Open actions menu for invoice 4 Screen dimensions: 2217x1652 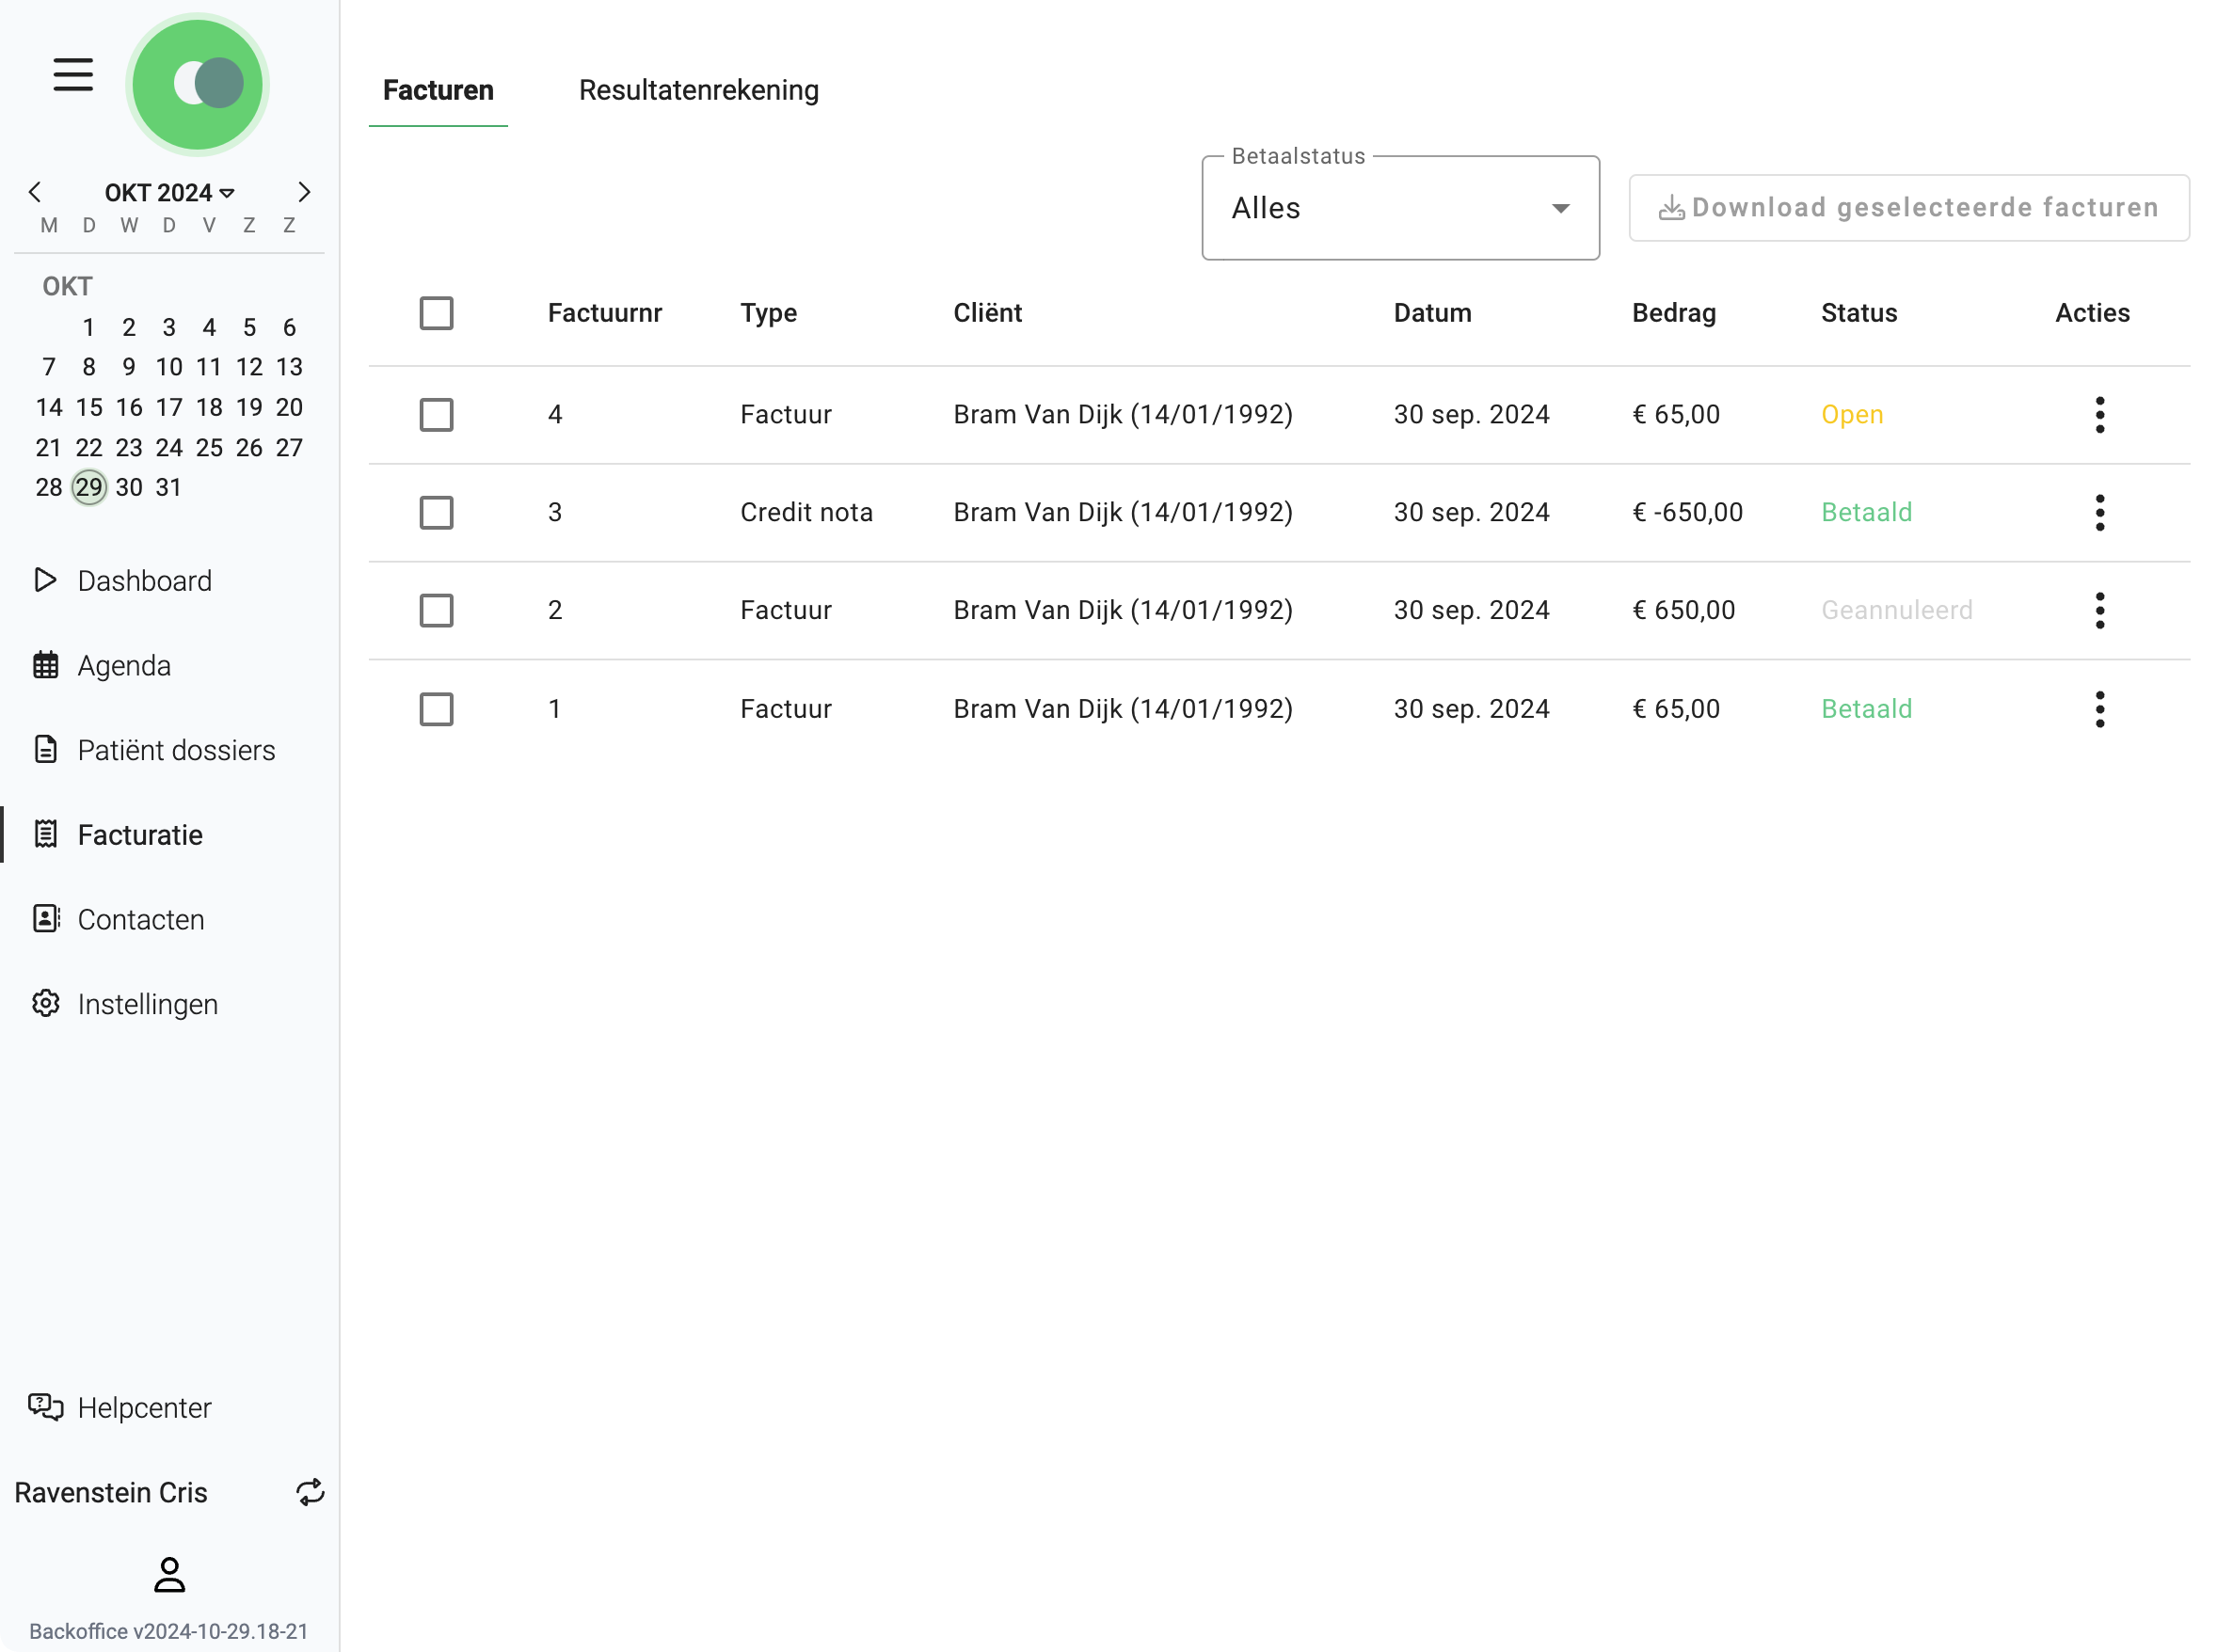point(2099,414)
